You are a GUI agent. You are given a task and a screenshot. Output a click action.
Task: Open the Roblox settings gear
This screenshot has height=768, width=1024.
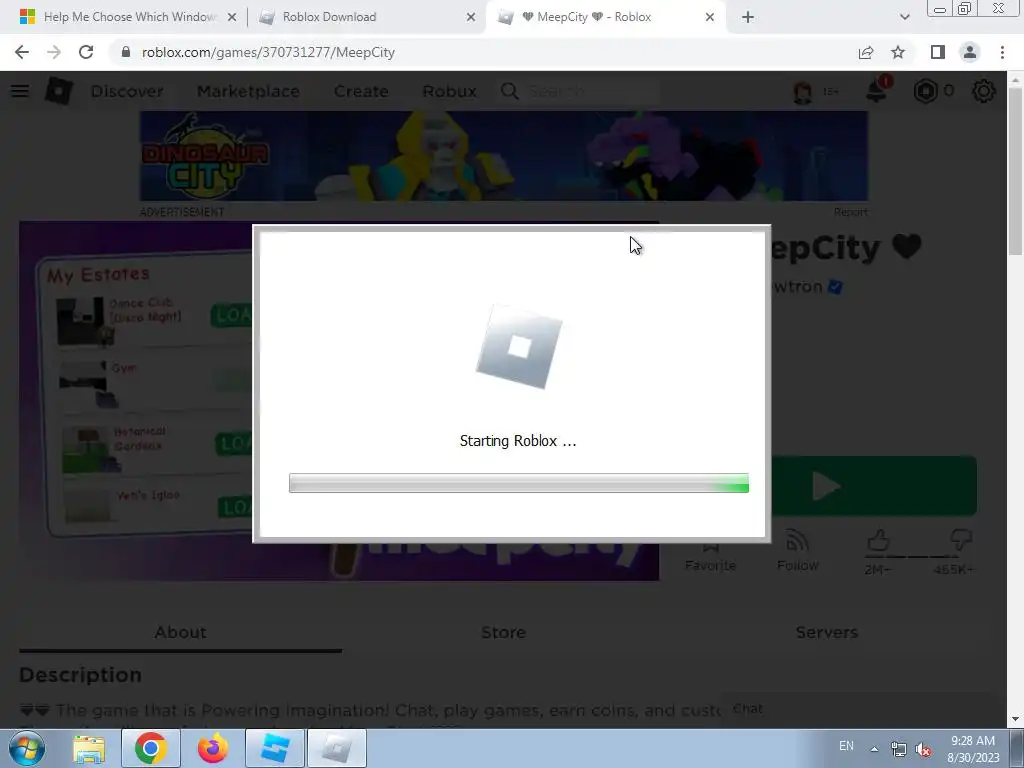984,91
